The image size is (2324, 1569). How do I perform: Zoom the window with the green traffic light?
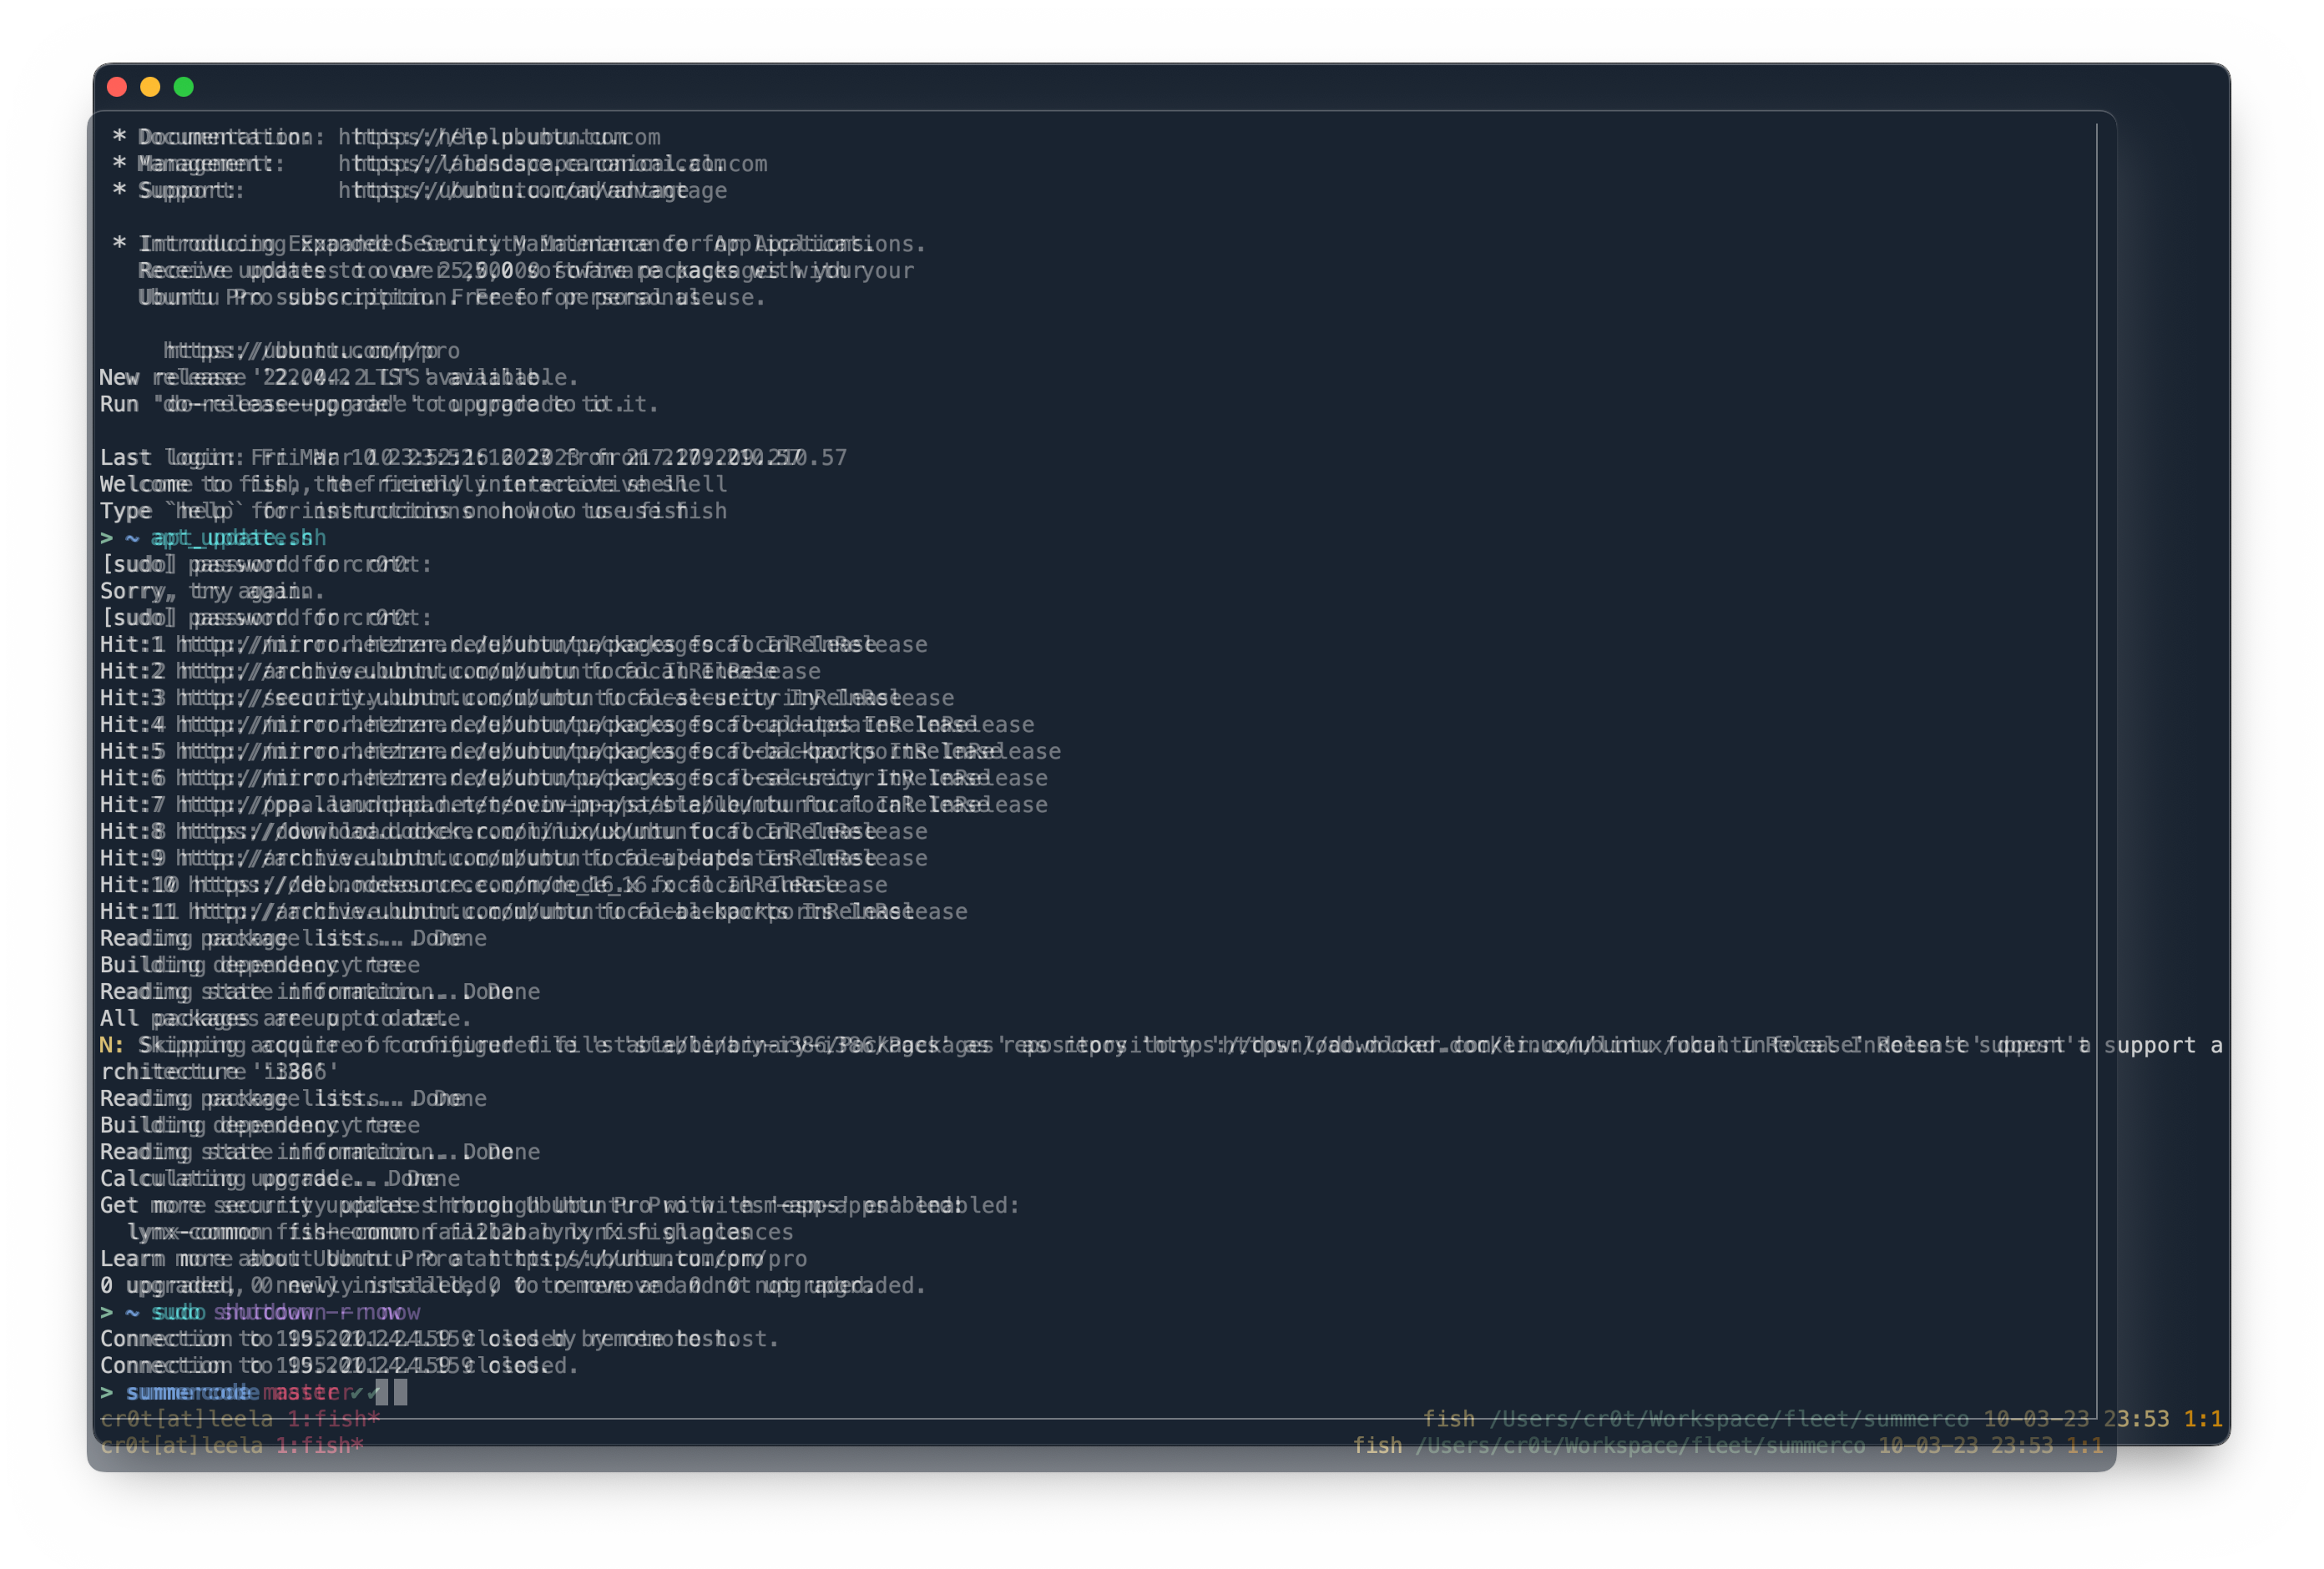click(184, 87)
